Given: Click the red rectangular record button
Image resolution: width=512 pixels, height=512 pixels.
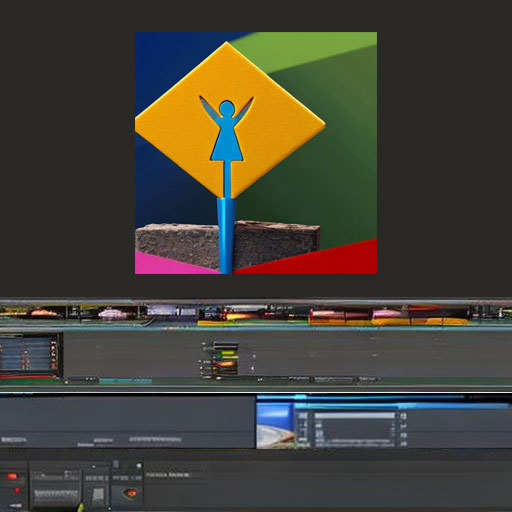Looking at the screenshot, I should pyautogui.click(x=12, y=476).
